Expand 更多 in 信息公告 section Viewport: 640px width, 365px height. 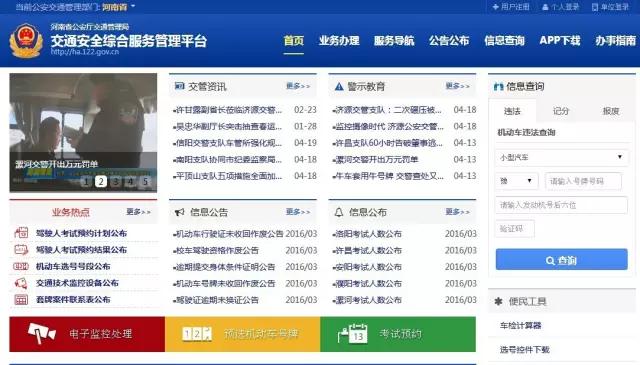tap(298, 212)
